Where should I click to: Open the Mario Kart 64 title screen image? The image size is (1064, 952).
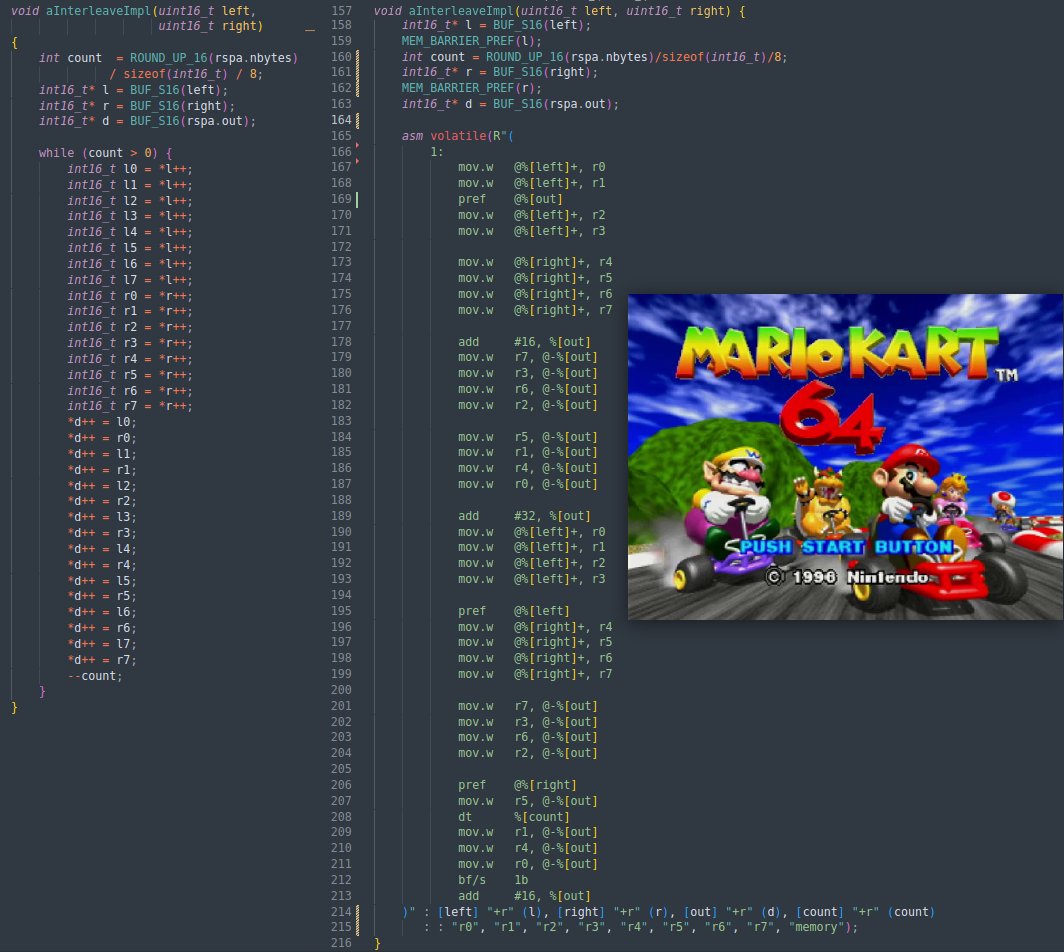point(846,457)
